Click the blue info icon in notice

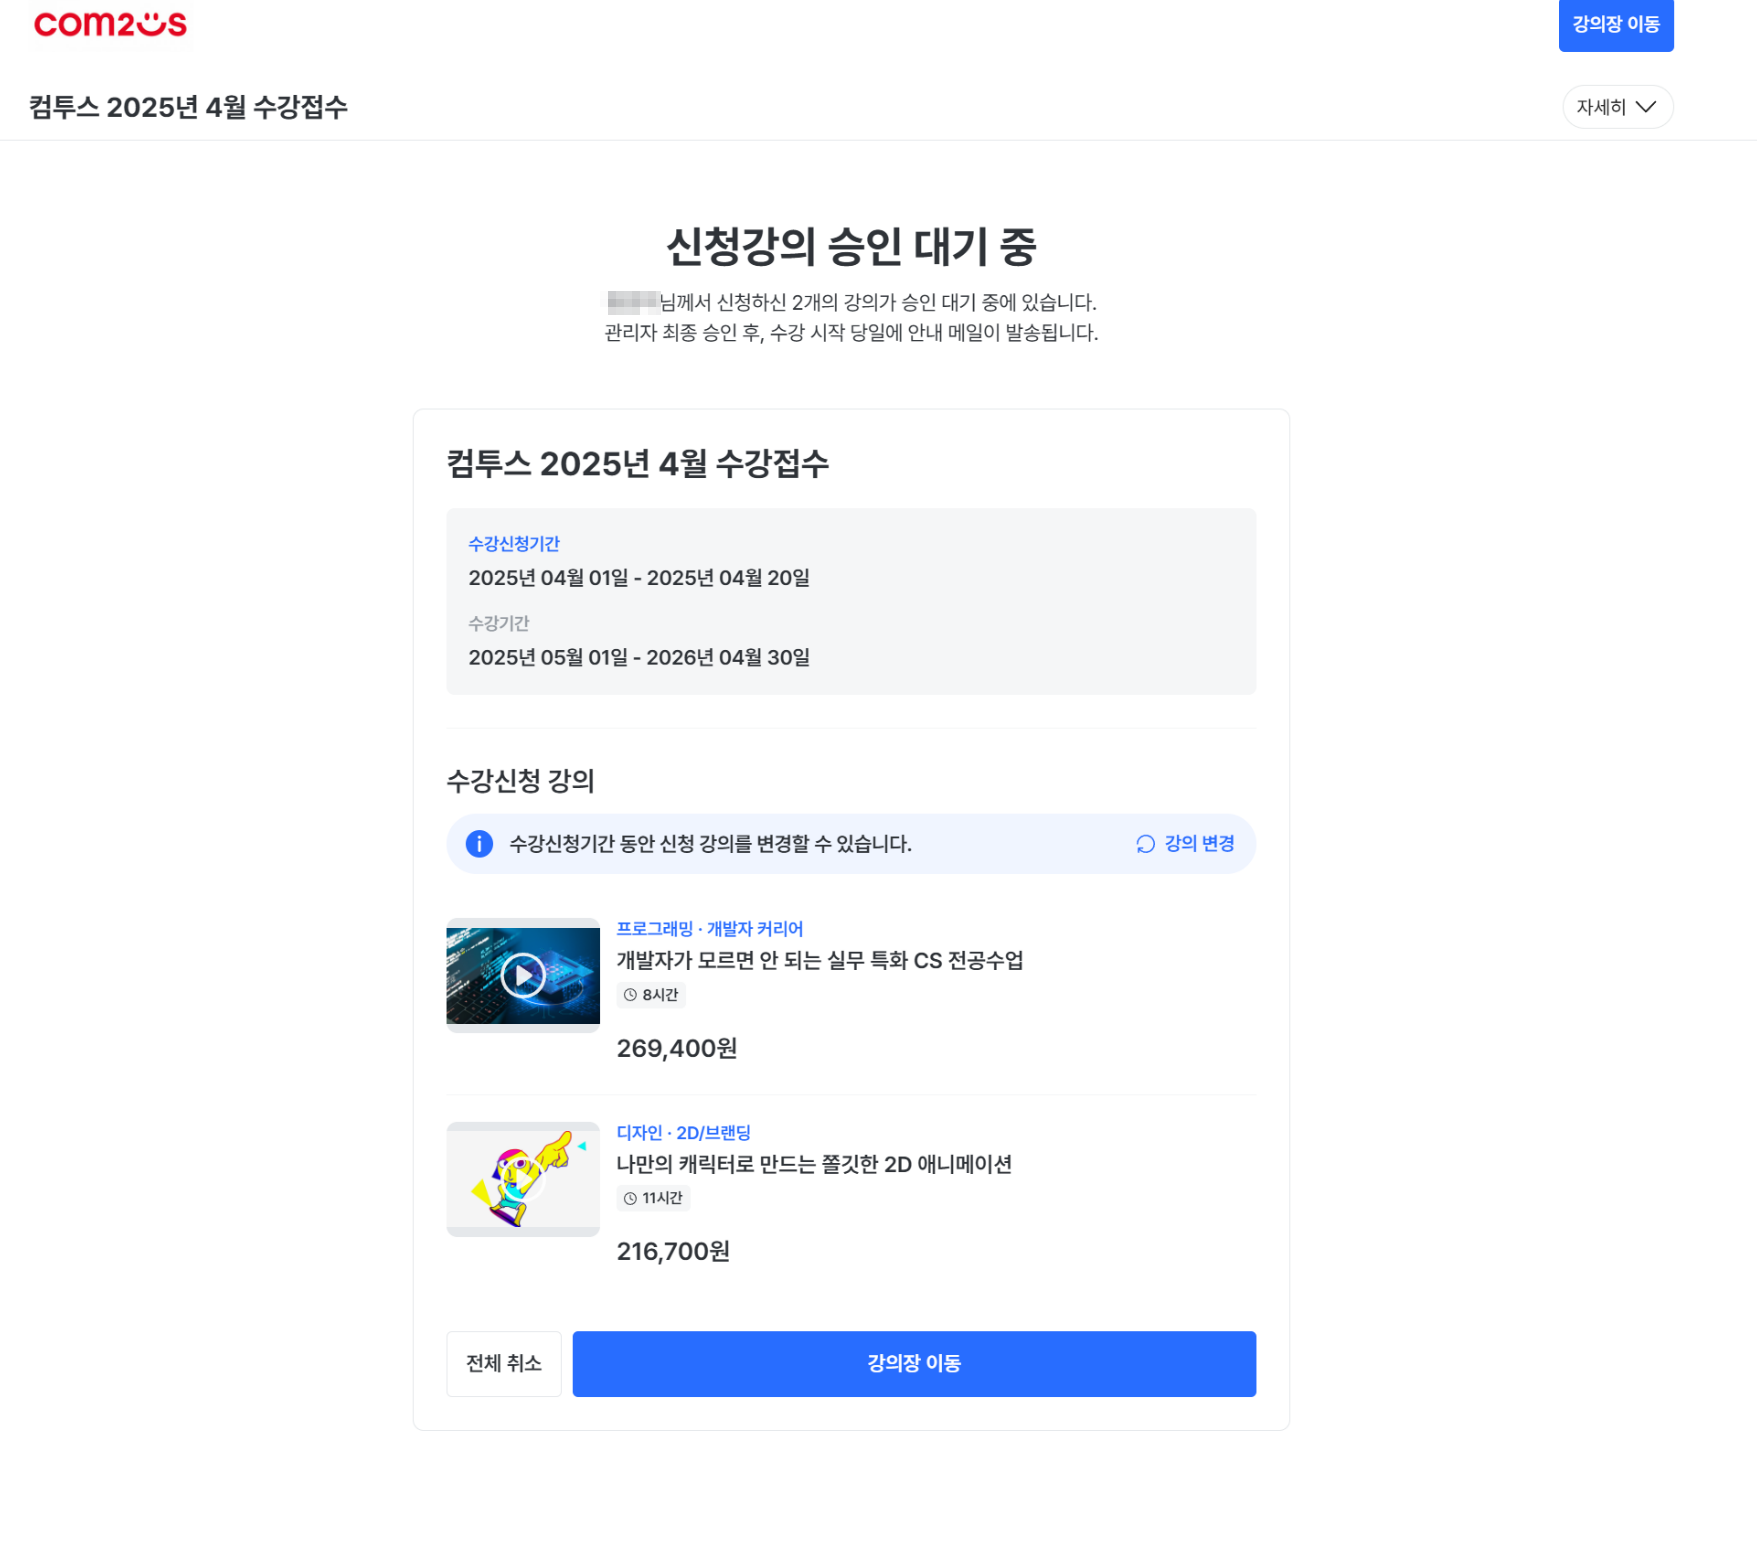(479, 844)
